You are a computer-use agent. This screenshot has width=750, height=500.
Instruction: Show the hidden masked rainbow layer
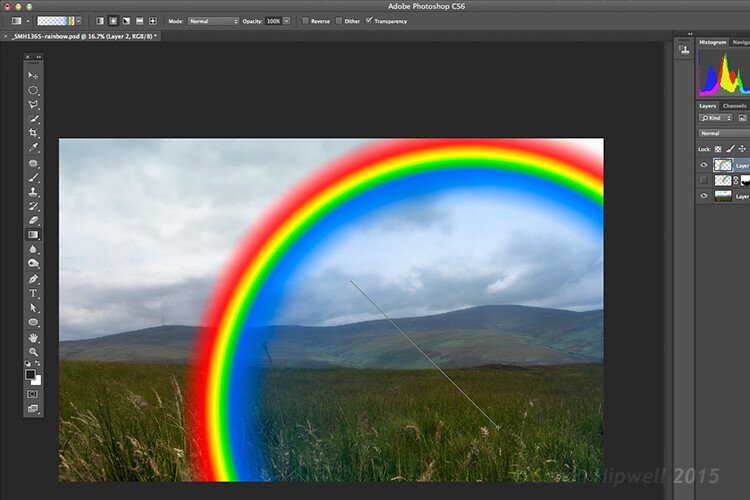704,180
